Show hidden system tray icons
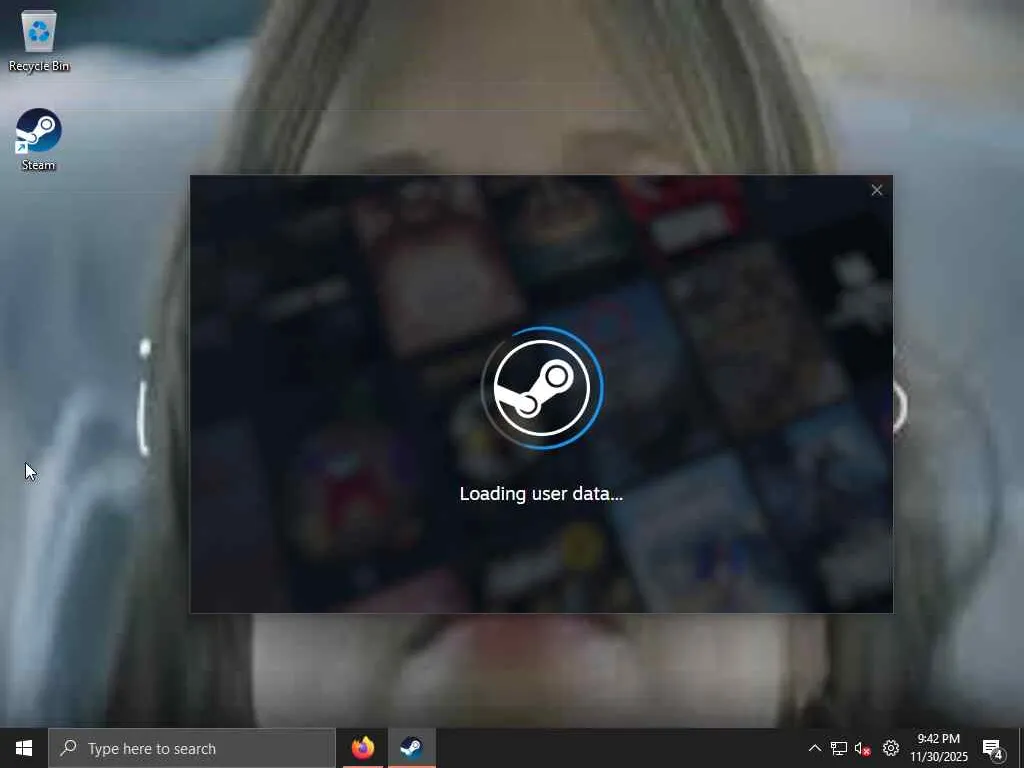 click(814, 748)
